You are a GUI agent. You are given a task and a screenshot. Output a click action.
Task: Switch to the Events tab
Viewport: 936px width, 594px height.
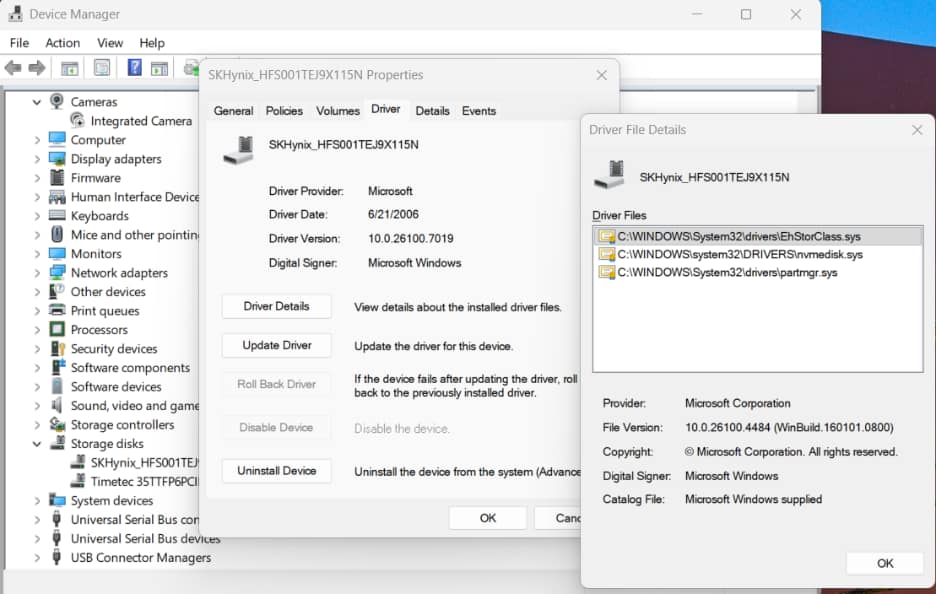[479, 111]
